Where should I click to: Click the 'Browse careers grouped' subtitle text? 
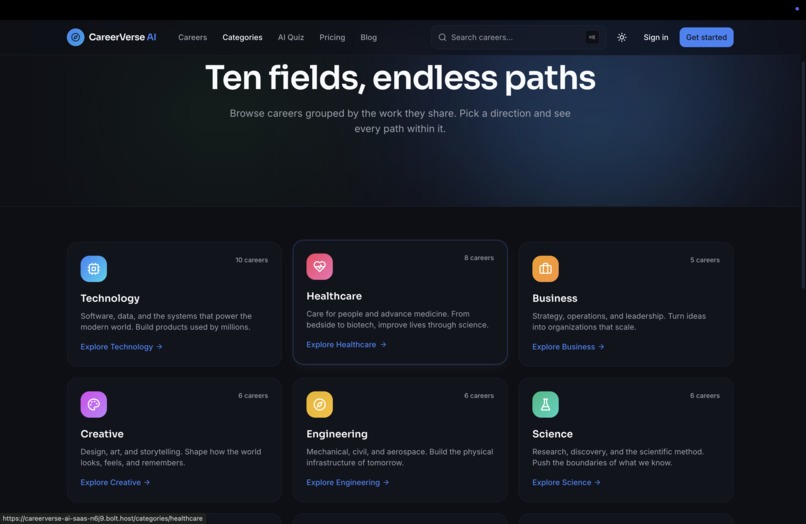(400, 121)
